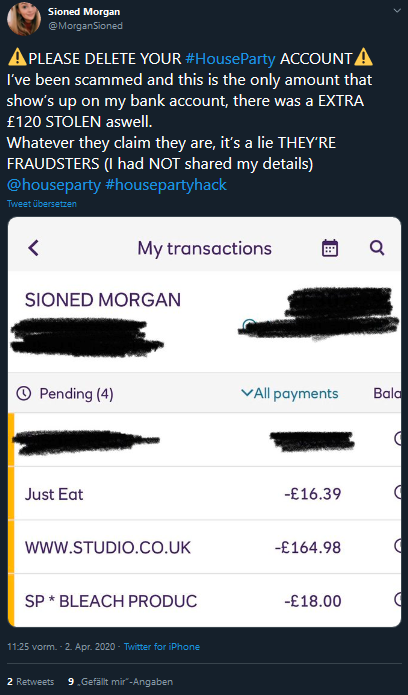Open the SP * BLEACH PRODUC transaction
The width and height of the screenshot is (408, 695).
(204, 600)
